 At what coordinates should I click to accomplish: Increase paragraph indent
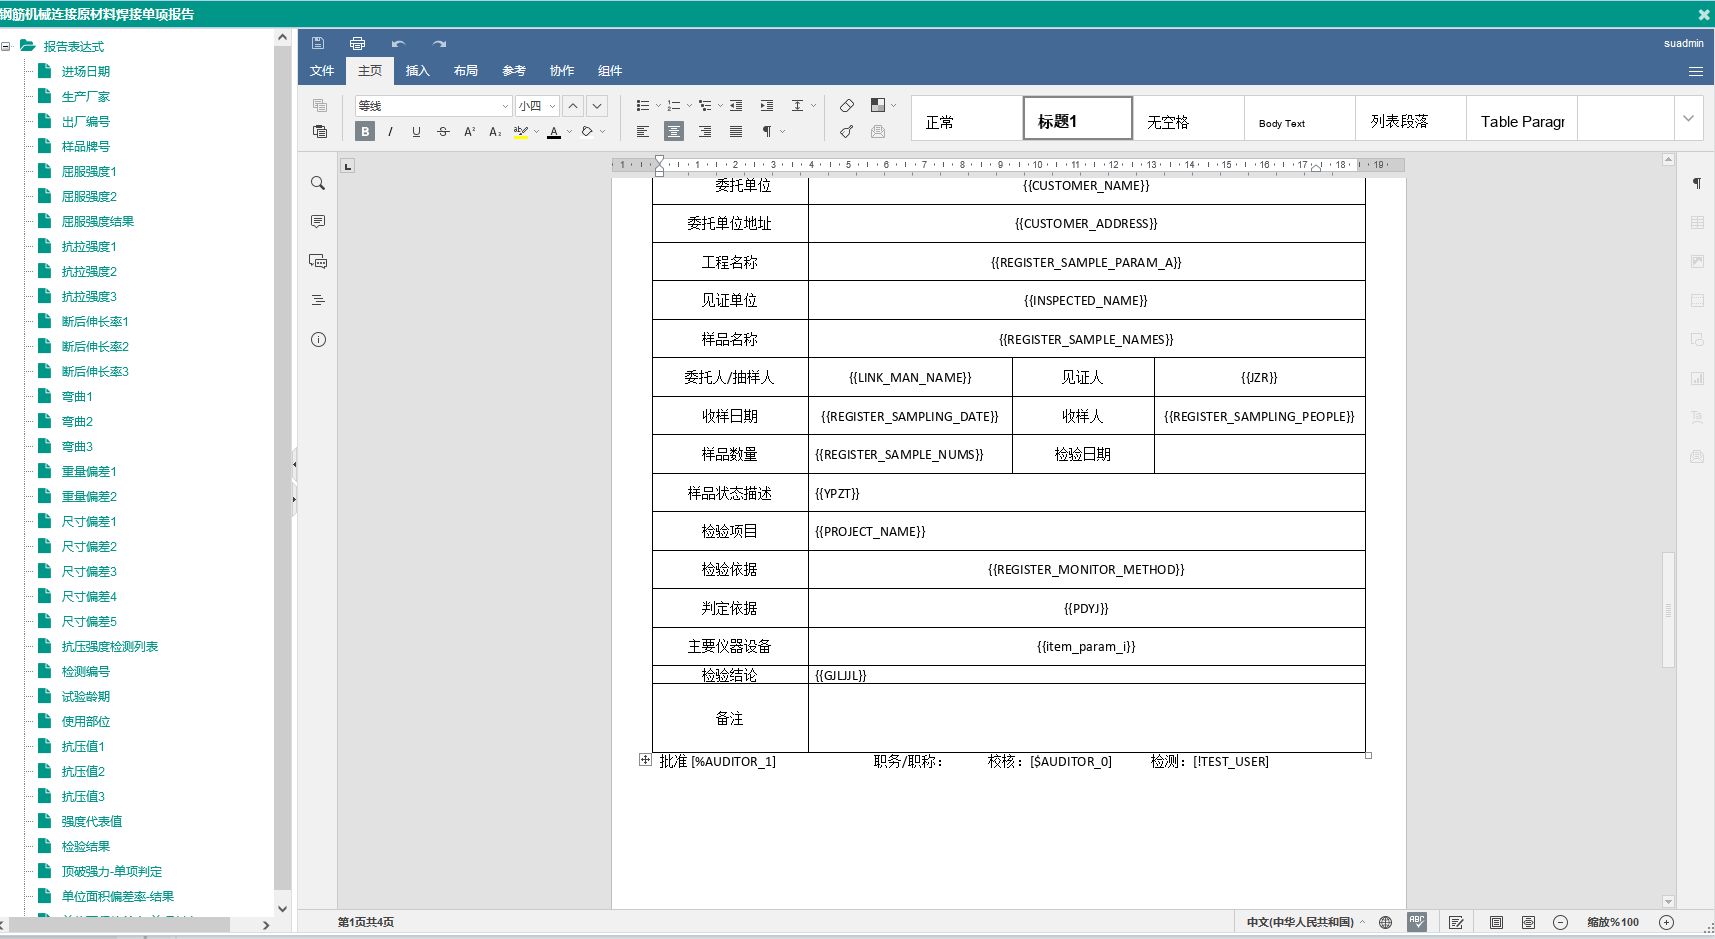click(767, 105)
